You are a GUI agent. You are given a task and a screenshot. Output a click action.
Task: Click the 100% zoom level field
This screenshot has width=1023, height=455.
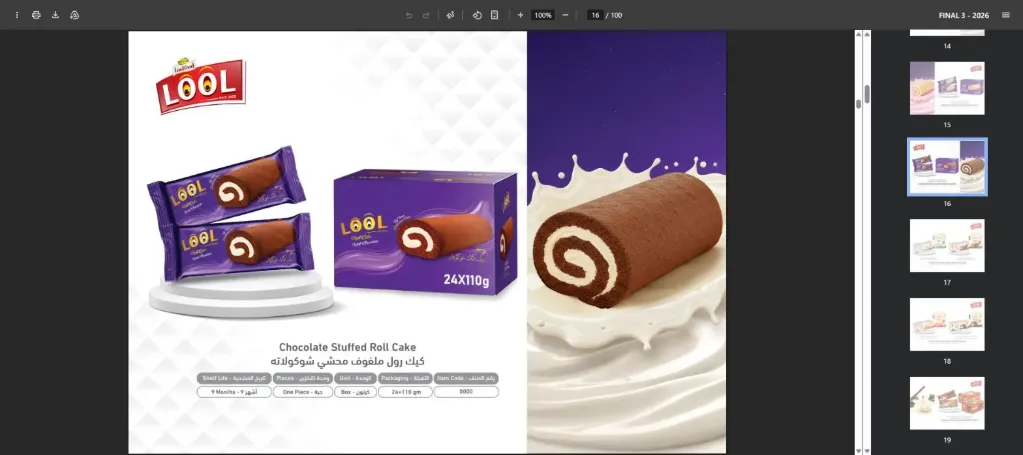[542, 15]
